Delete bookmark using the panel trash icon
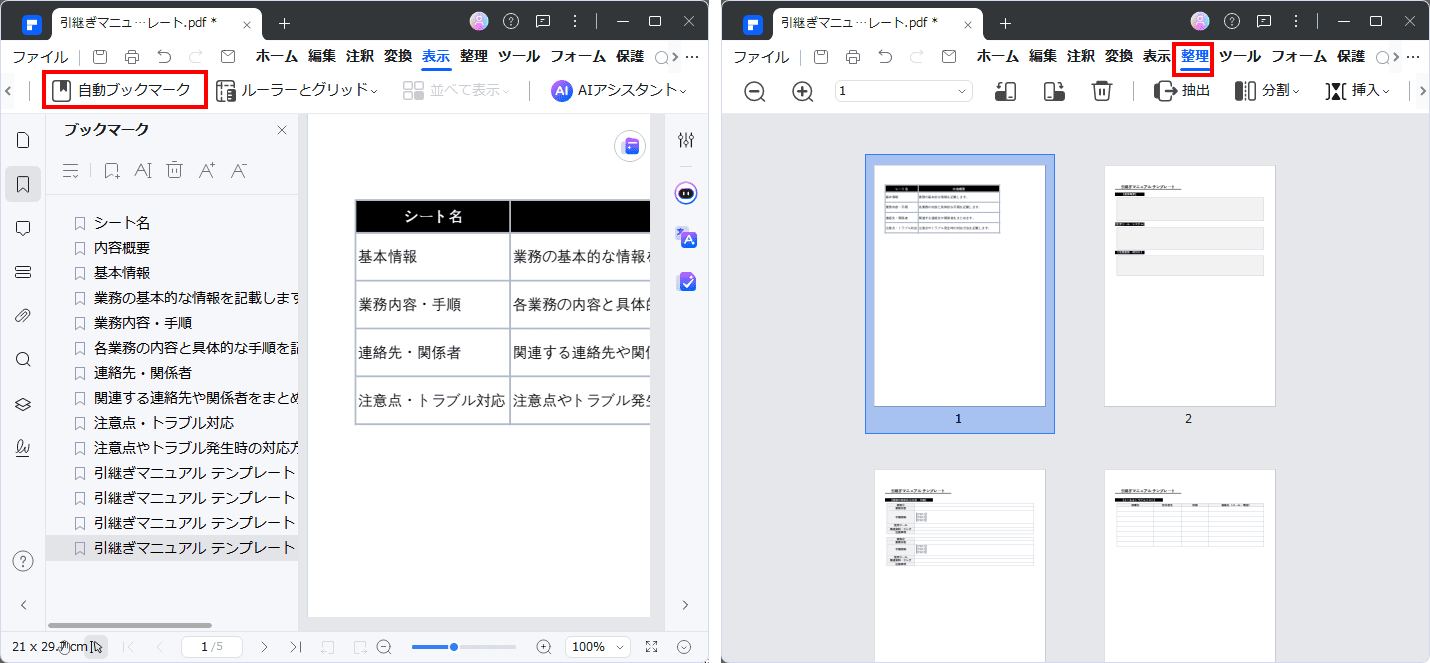Viewport: 1430px width, 663px height. 174,170
